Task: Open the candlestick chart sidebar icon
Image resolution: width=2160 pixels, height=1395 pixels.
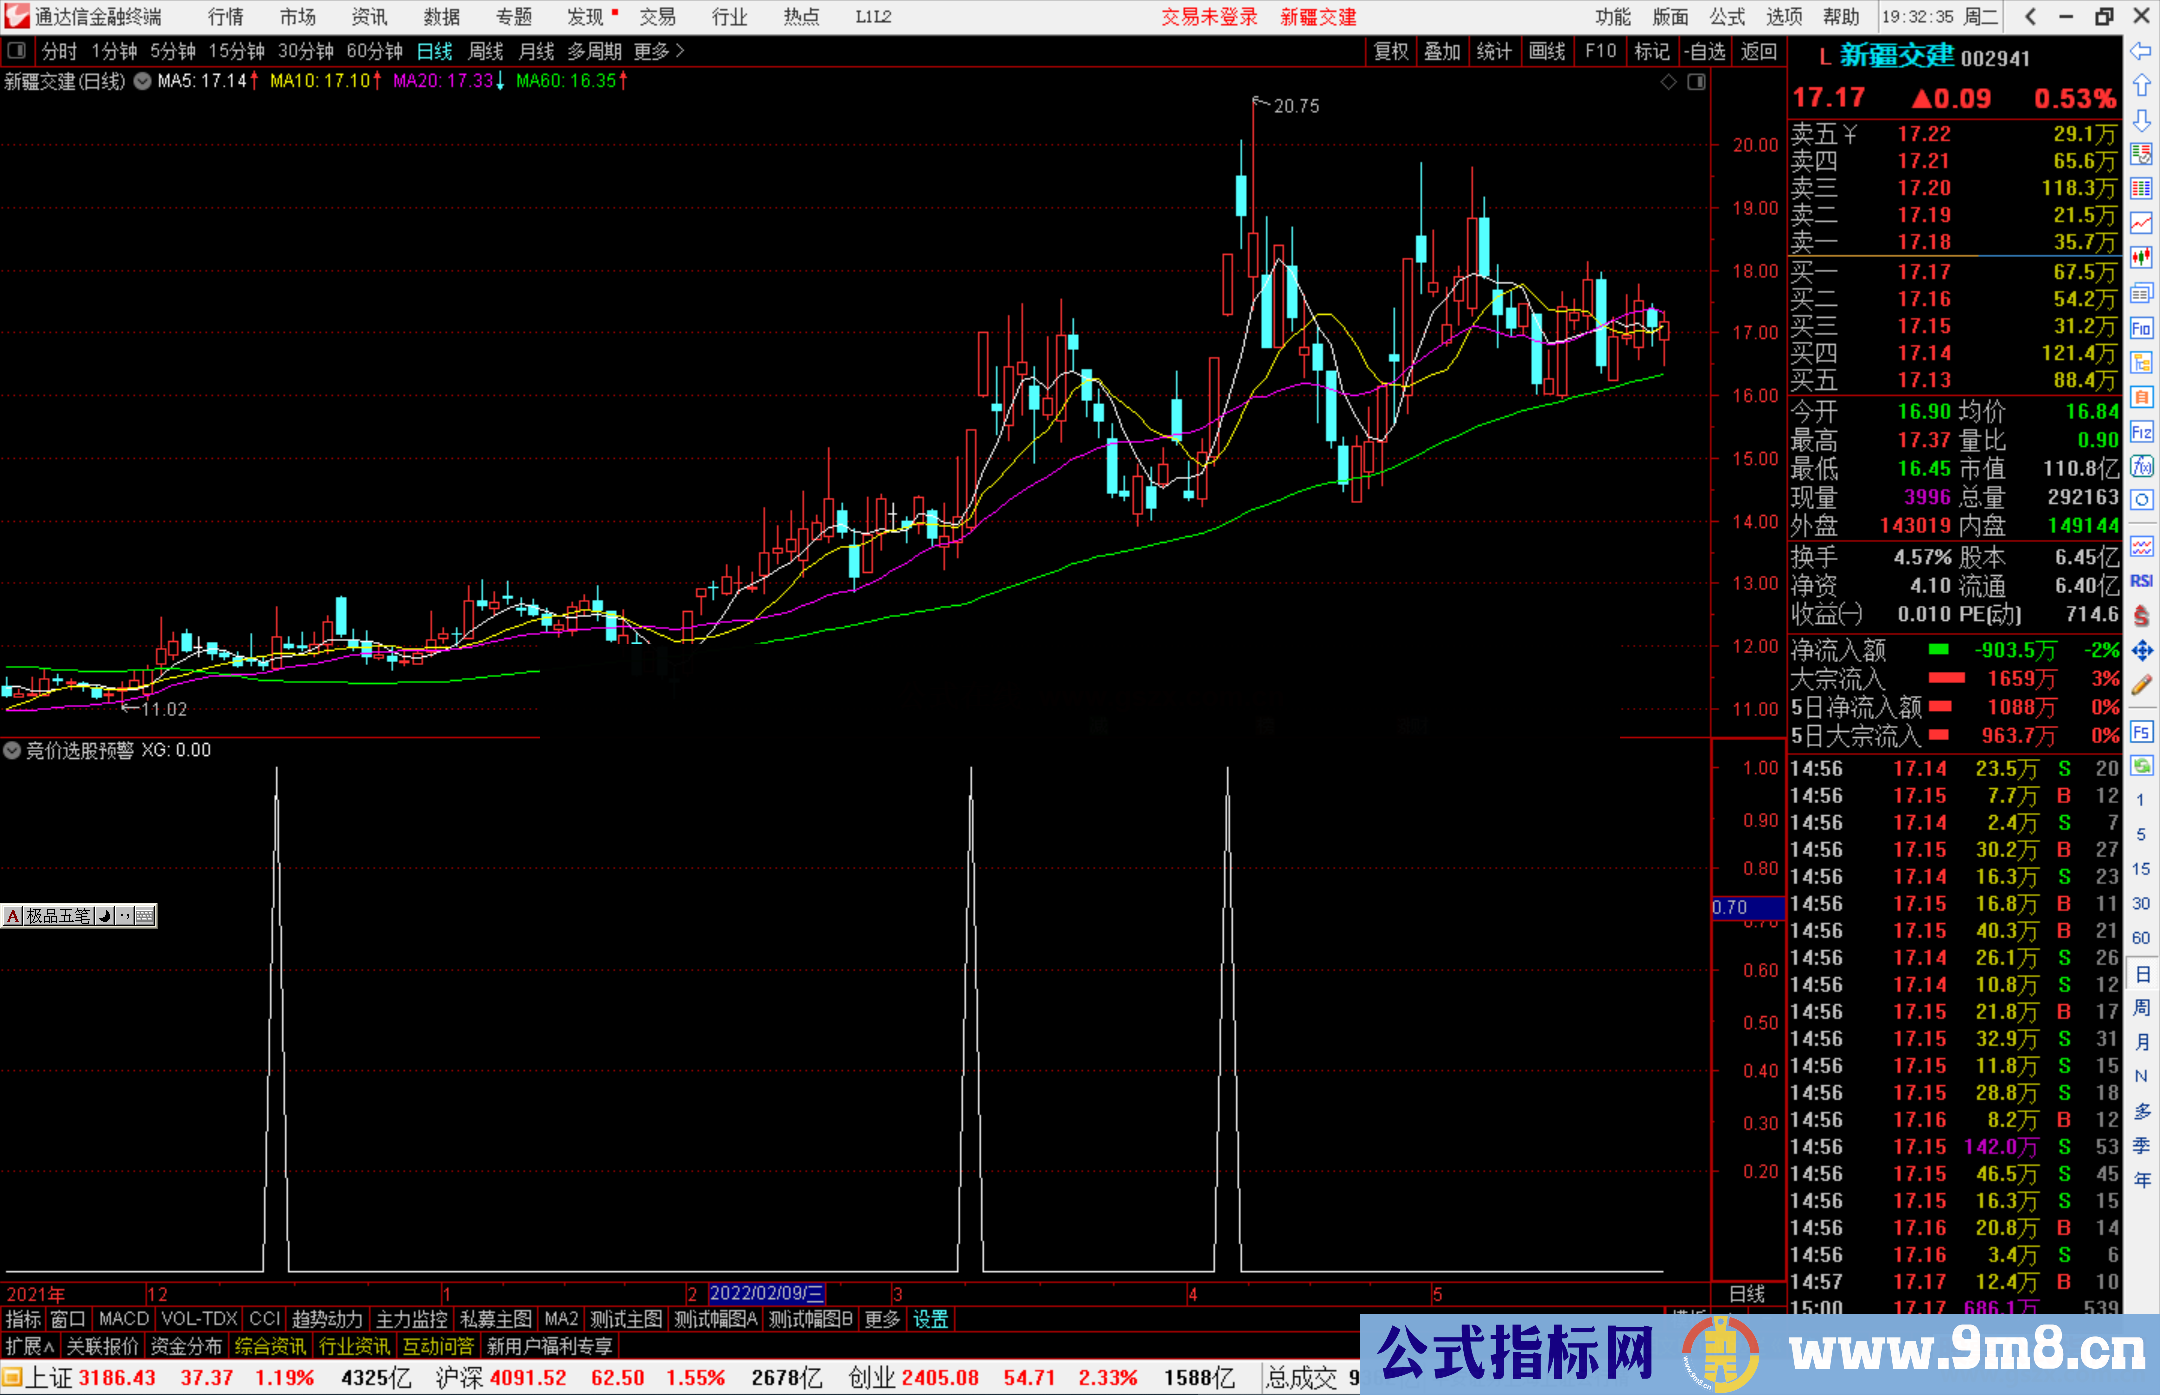Action: tap(2141, 258)
